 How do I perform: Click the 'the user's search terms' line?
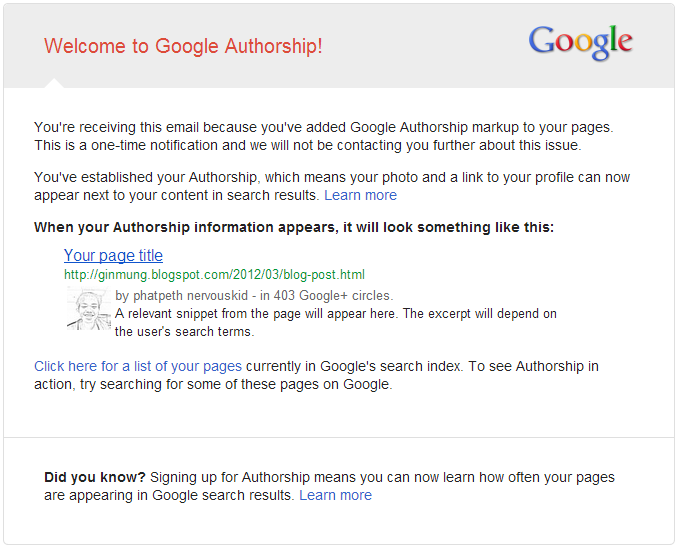click(184, 331)
